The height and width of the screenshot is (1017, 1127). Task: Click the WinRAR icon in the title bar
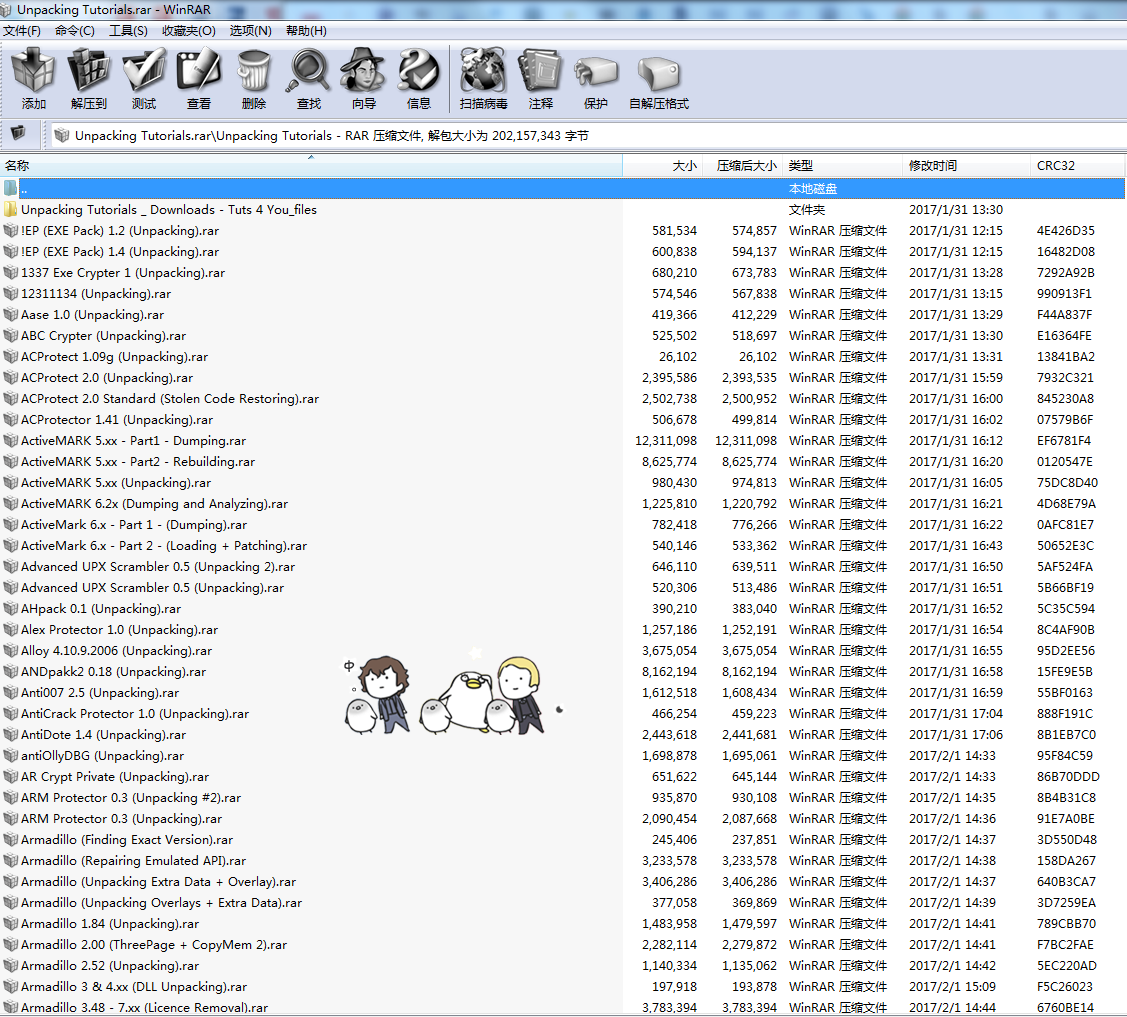click(6, 10)
